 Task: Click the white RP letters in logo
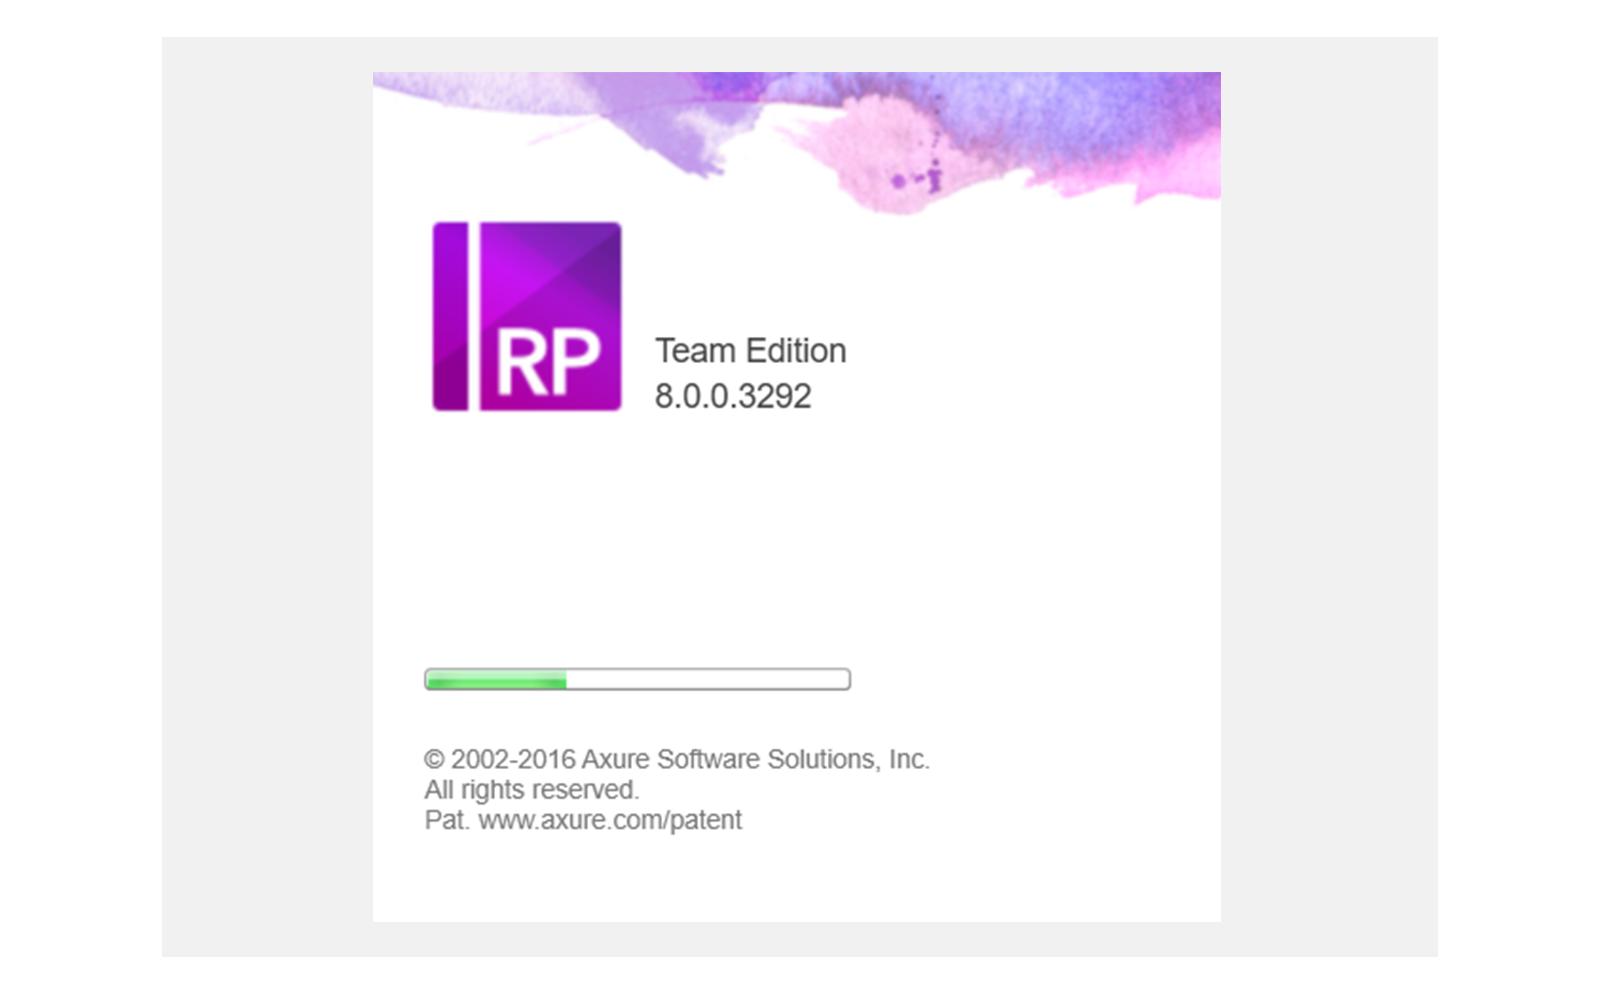point(548,364)
